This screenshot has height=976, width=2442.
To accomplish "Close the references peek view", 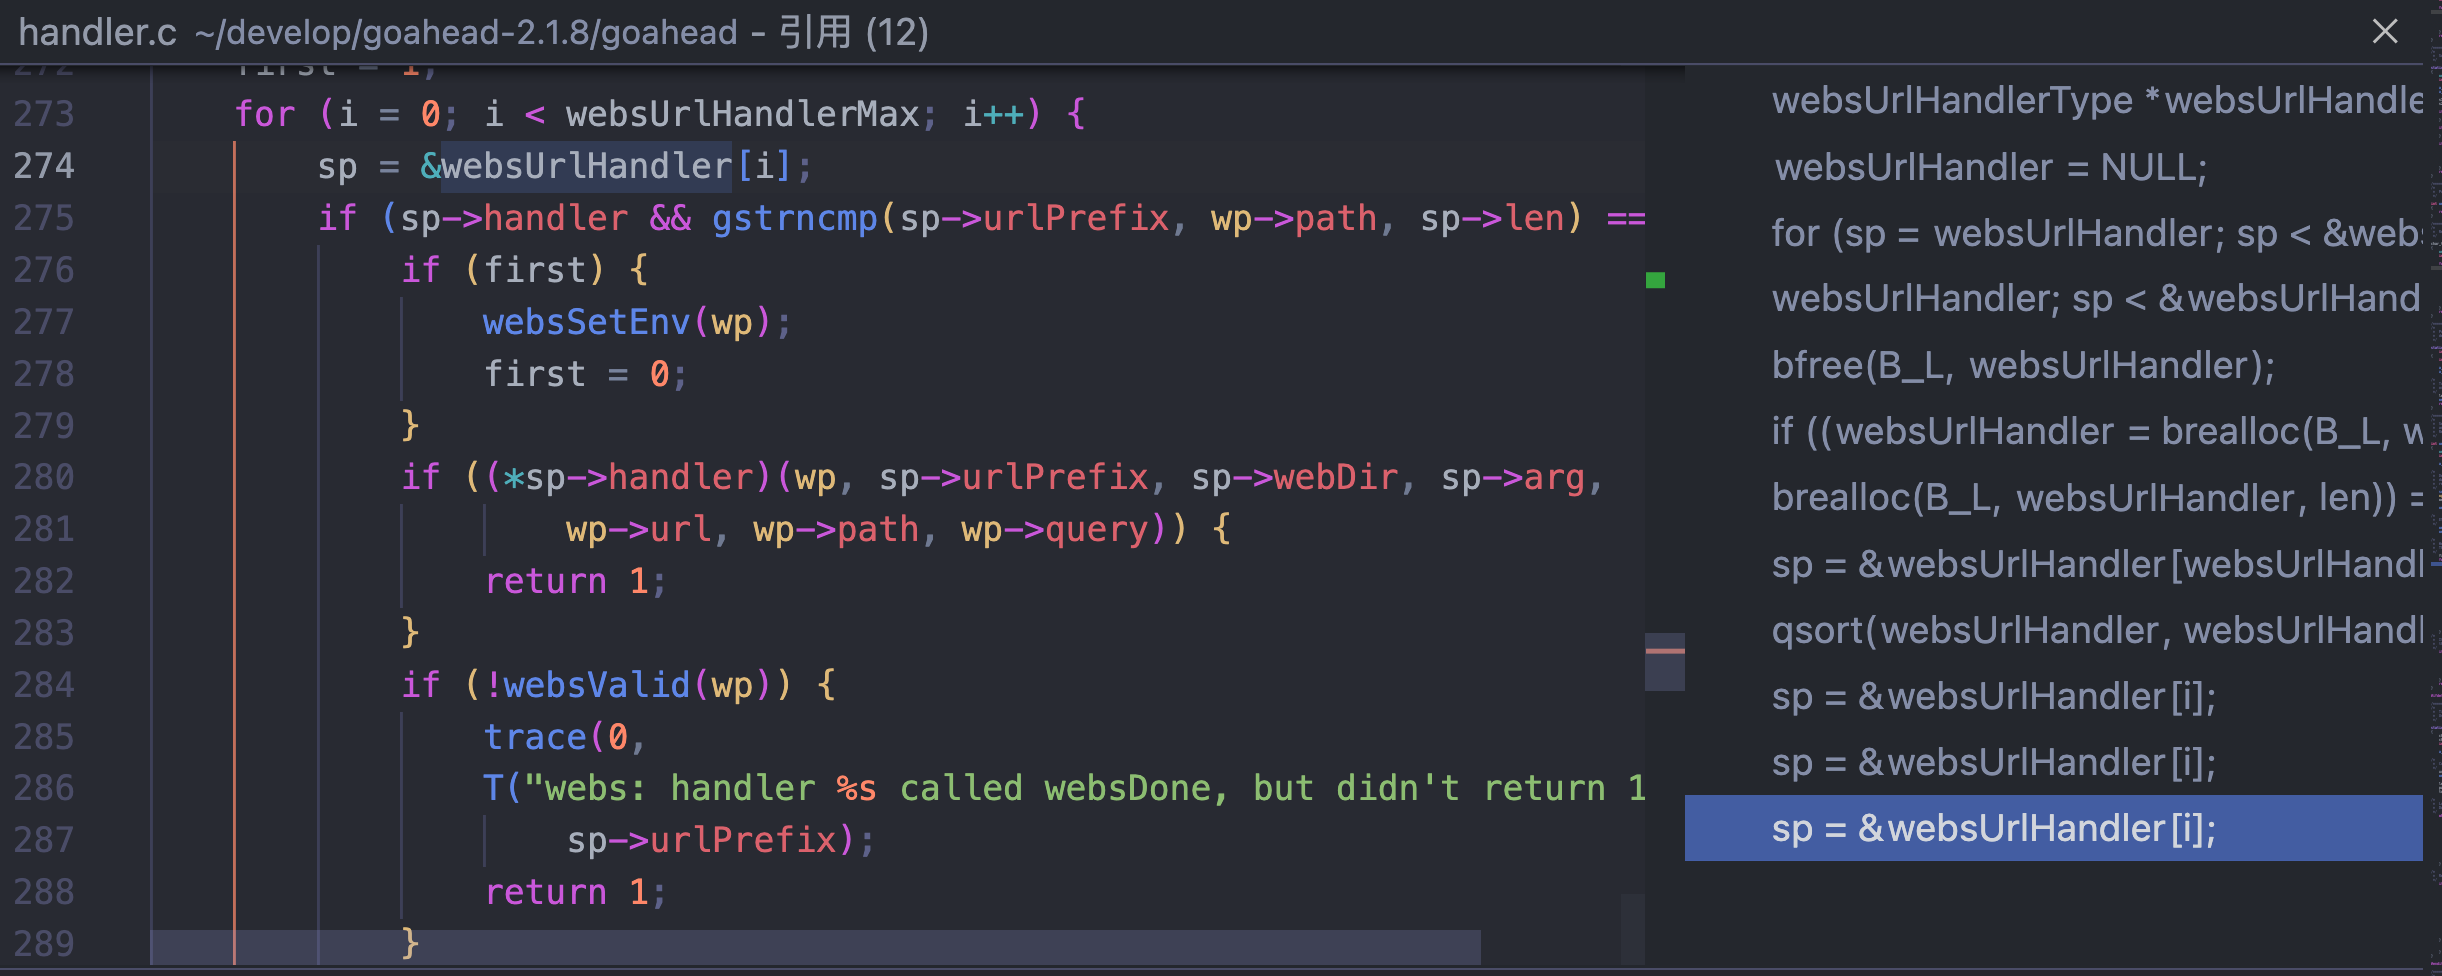I will point(2385,31).
